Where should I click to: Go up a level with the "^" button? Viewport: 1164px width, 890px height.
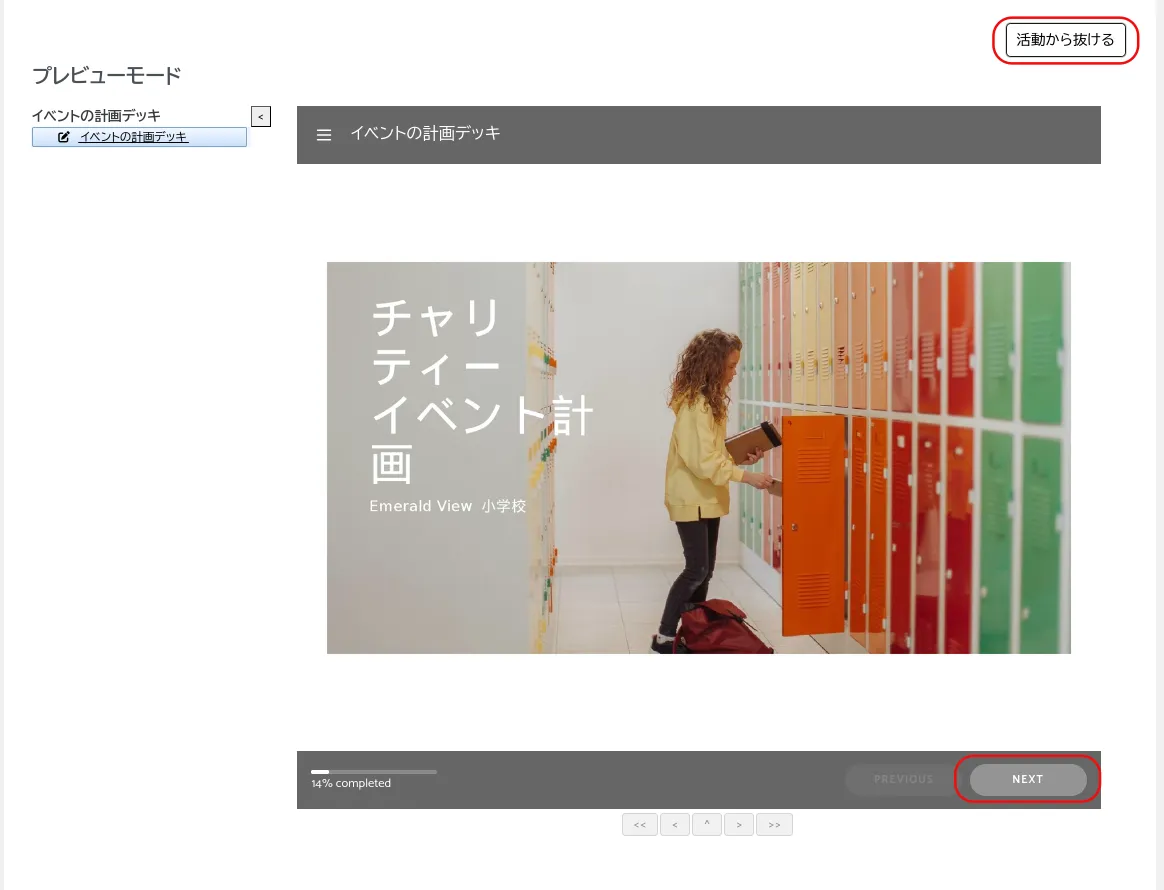pyautogui.click(x=706, y=825)
